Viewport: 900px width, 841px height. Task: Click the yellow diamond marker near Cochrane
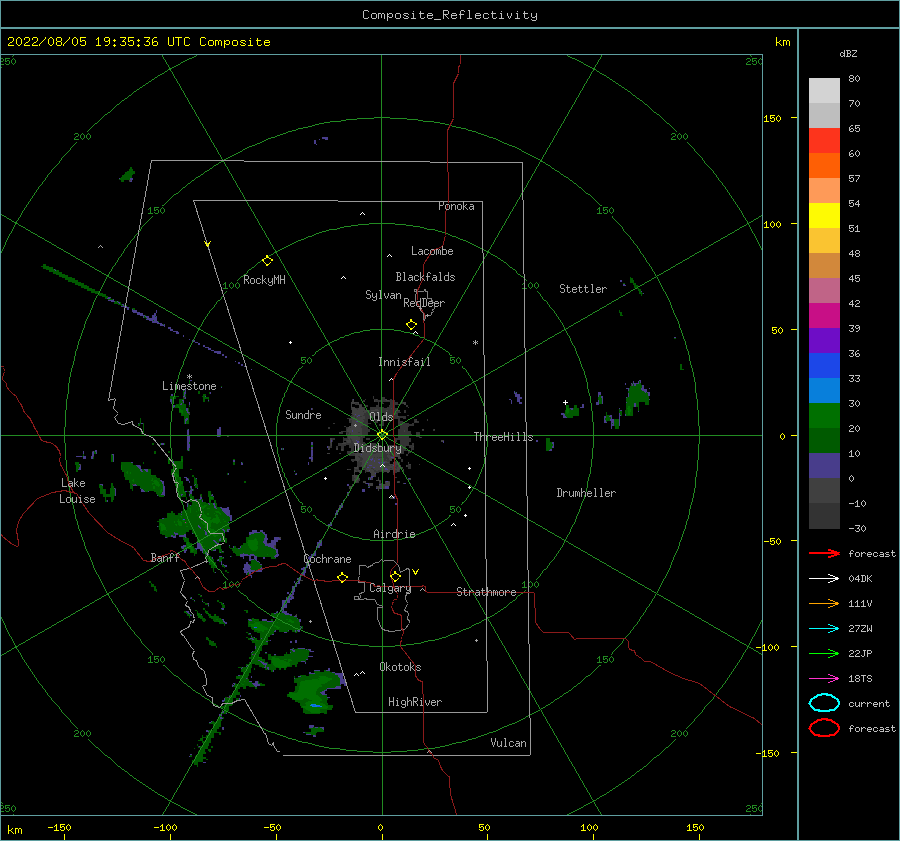343,577
